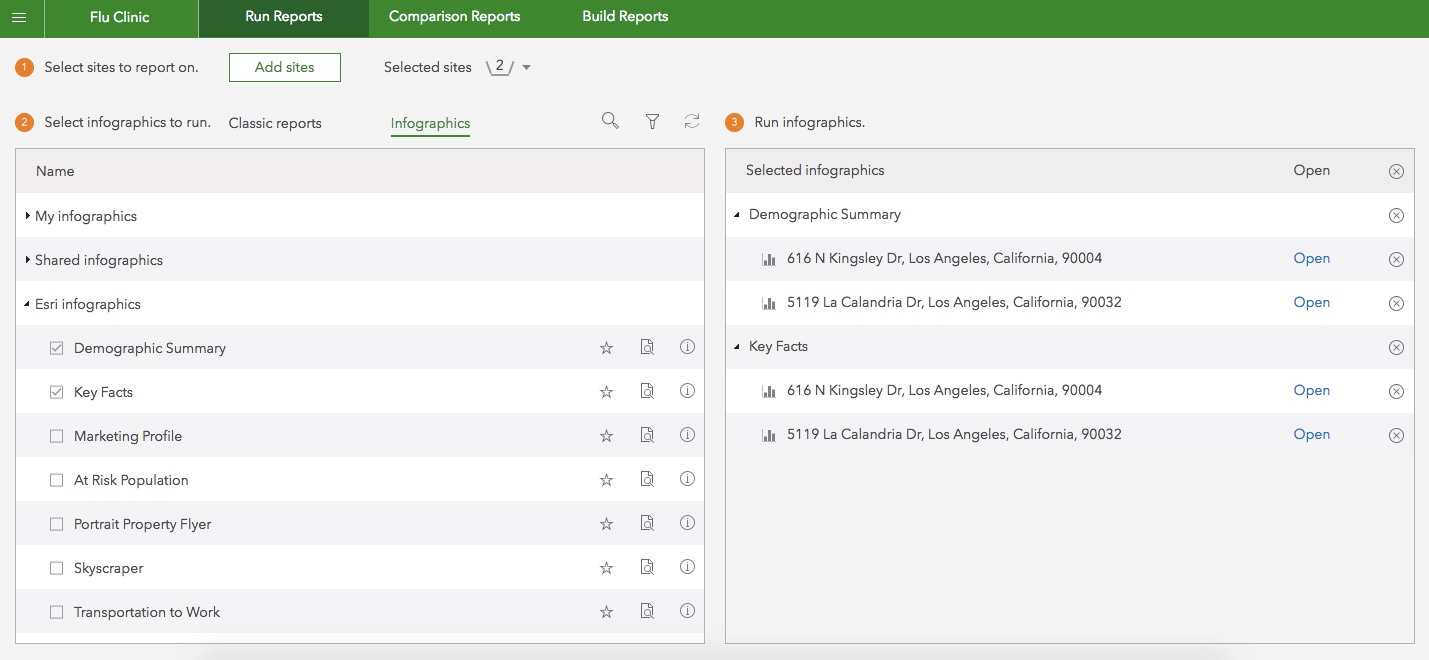1429x660 pixels.
Task: Preview the Key Facts infographic
Action: pyautogui.click(x=647, y=392)
